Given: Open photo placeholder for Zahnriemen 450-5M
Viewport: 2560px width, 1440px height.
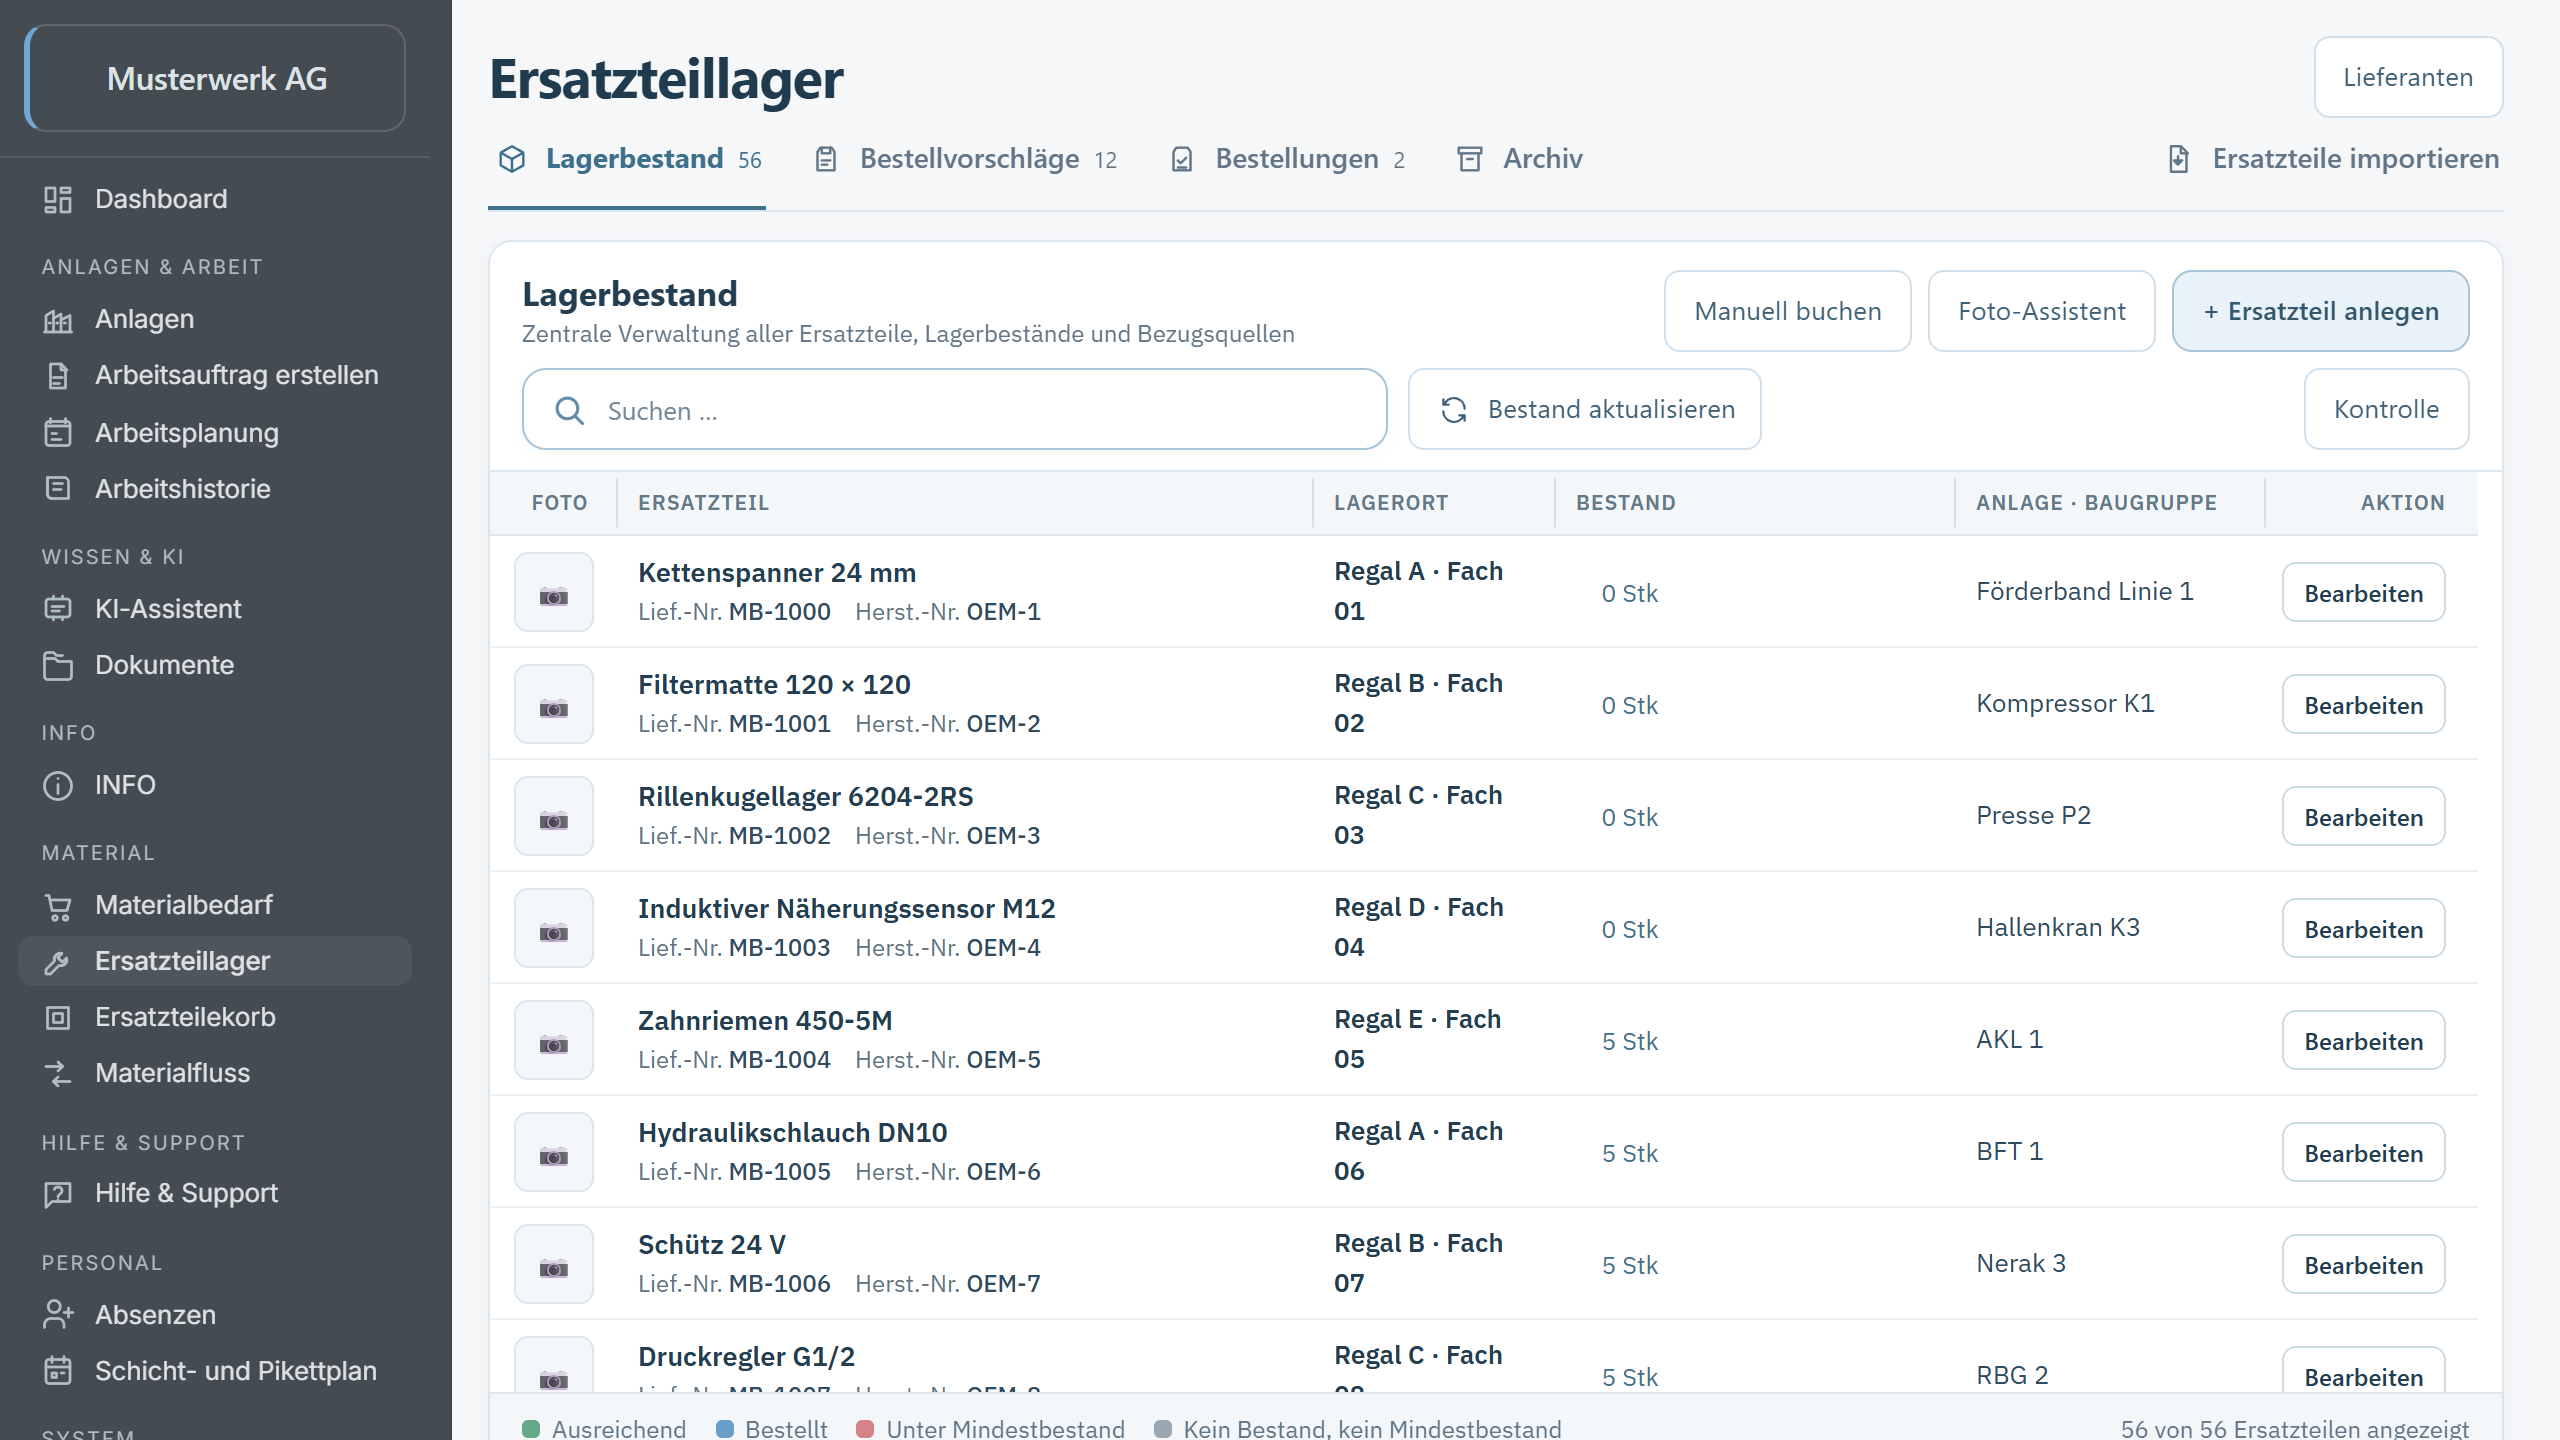Looking at the screenshot, I should tap(554, 1041).
